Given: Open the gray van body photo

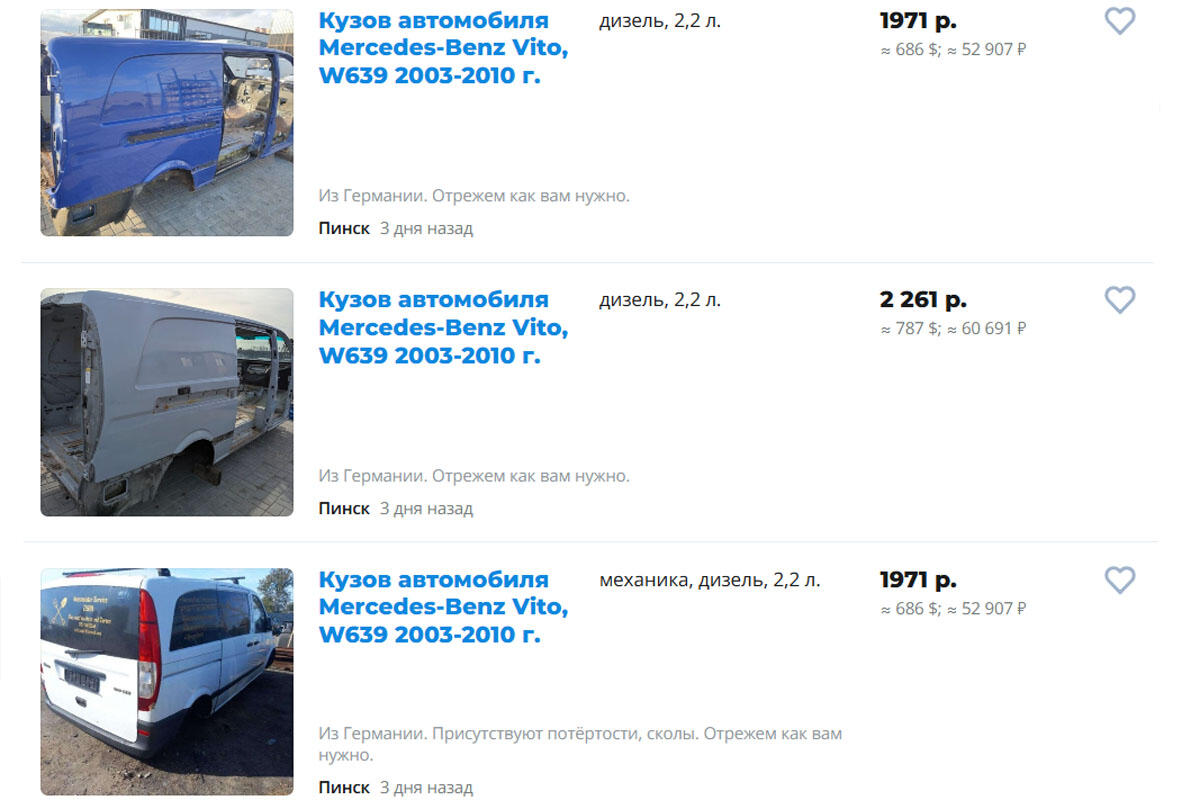Looking at the screenshot, I should coord(167,402).
